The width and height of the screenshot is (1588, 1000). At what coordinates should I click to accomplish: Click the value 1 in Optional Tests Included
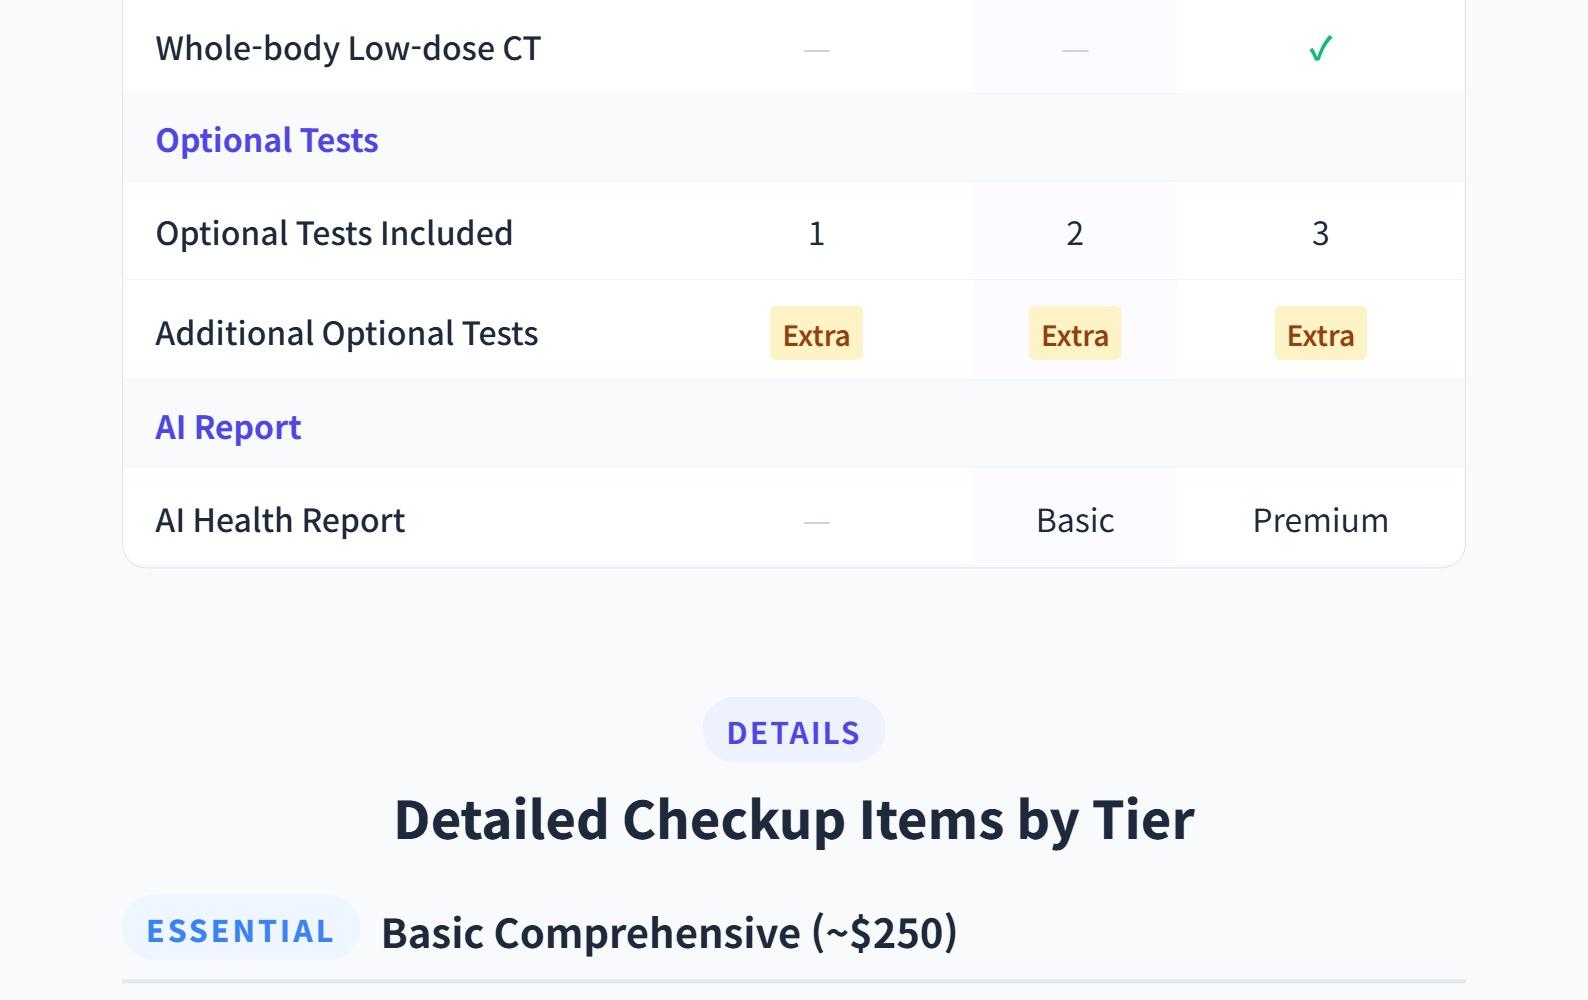click(x=816, y=234)
